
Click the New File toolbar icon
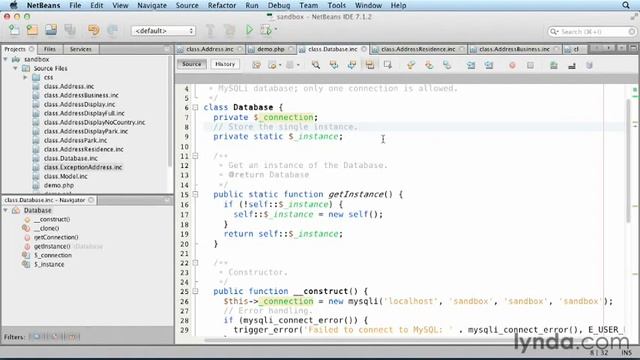(14, 30)
